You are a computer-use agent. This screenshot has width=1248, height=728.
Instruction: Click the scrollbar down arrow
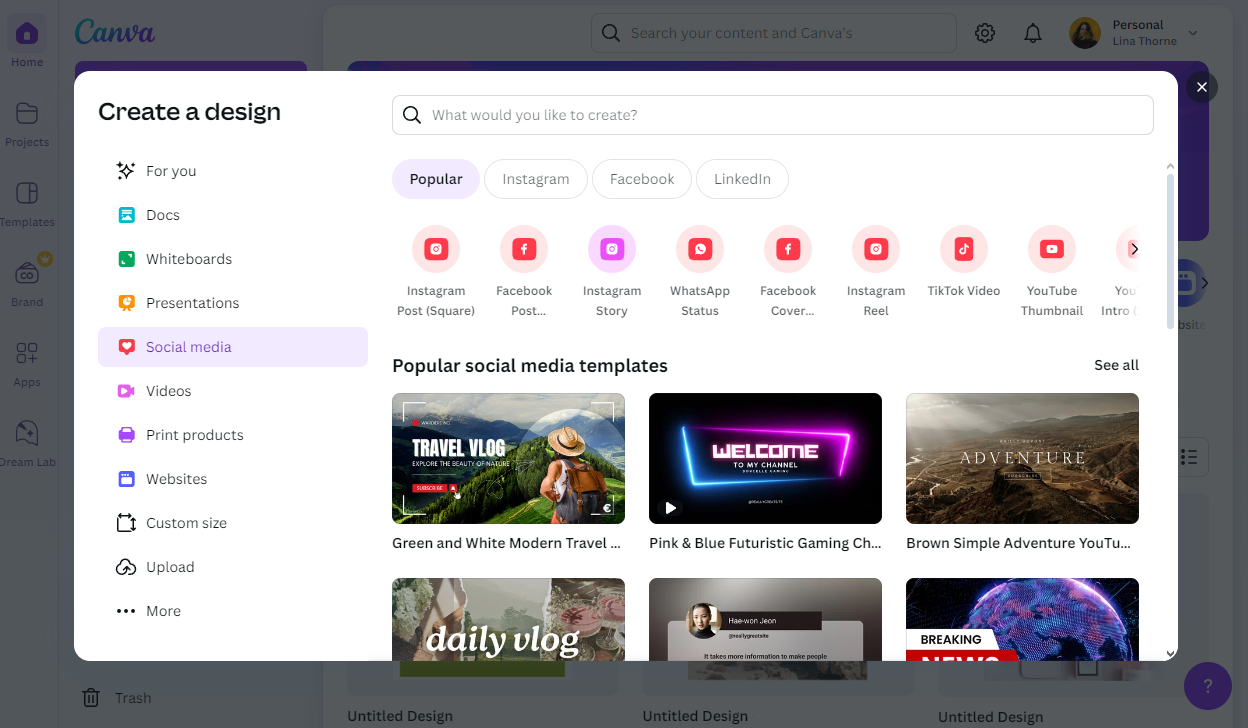1171,654
